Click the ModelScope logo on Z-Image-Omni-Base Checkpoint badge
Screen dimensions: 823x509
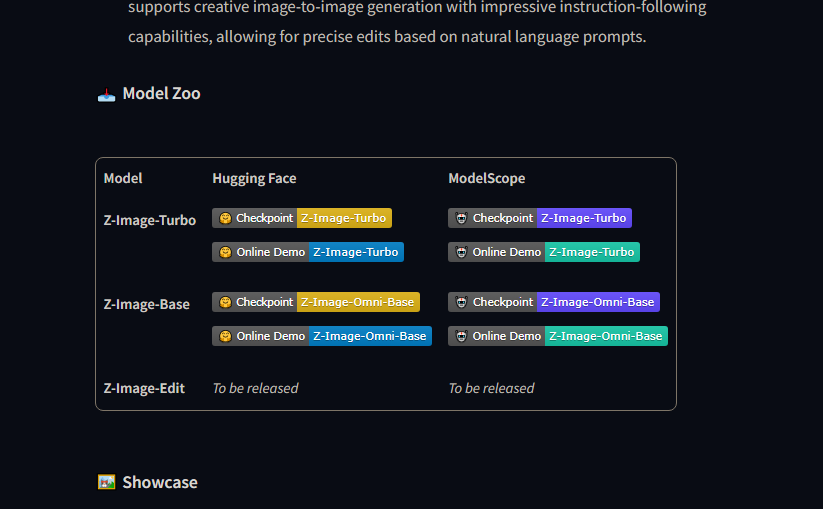(461, 302)
